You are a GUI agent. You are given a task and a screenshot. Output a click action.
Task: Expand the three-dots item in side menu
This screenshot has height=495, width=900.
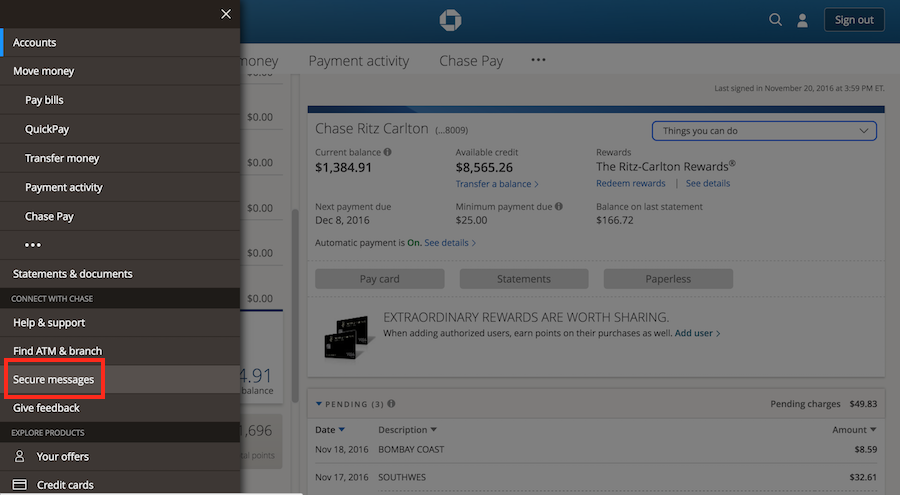pos(33,245)
